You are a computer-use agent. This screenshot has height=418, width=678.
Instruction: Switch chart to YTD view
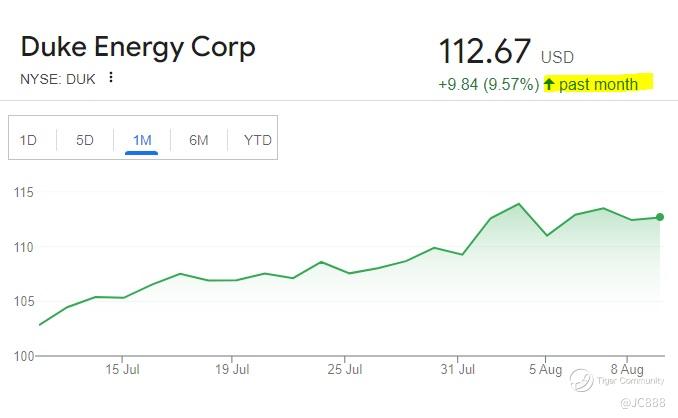pyautogui.click(x=257, y=140)
